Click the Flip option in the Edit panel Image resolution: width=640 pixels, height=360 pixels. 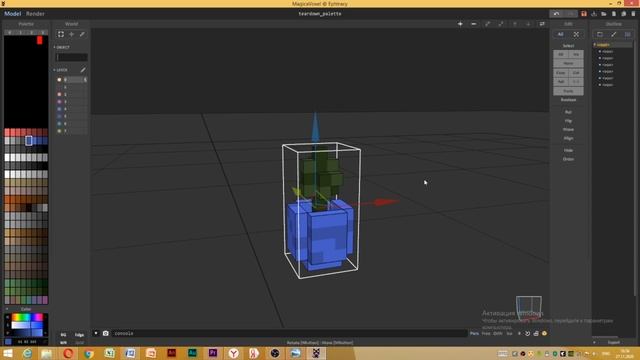pyautogui.click(x=568, y=121)
